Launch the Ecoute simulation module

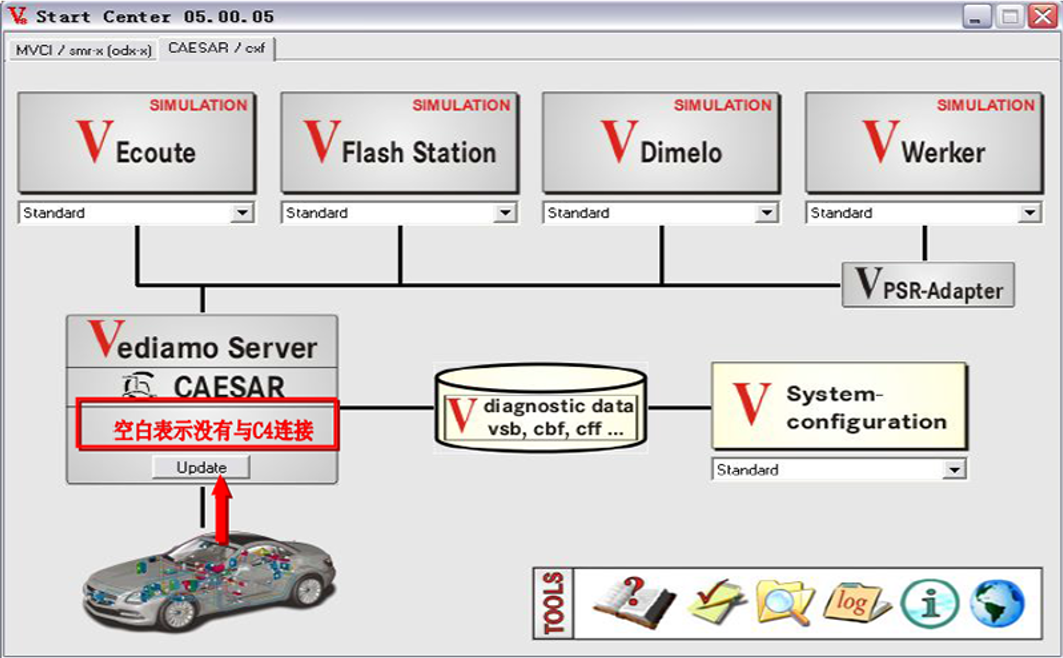click(x=137, y=143)
